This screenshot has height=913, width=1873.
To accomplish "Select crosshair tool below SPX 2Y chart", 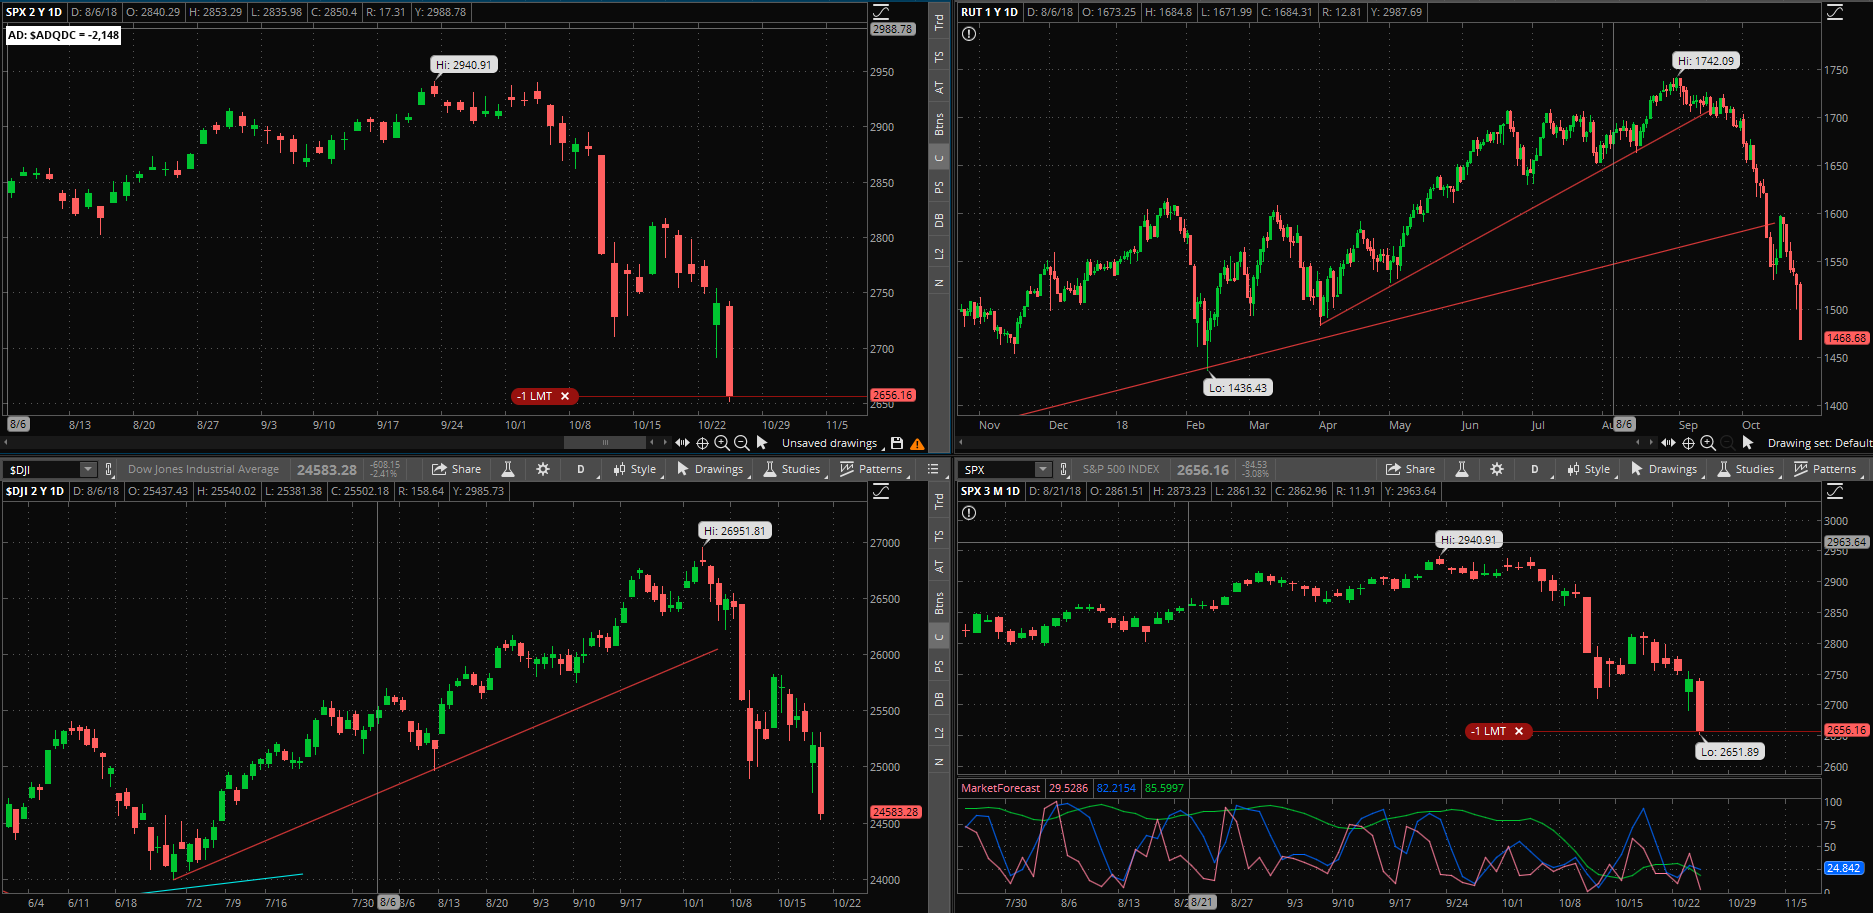I will (x=702, y=443).
